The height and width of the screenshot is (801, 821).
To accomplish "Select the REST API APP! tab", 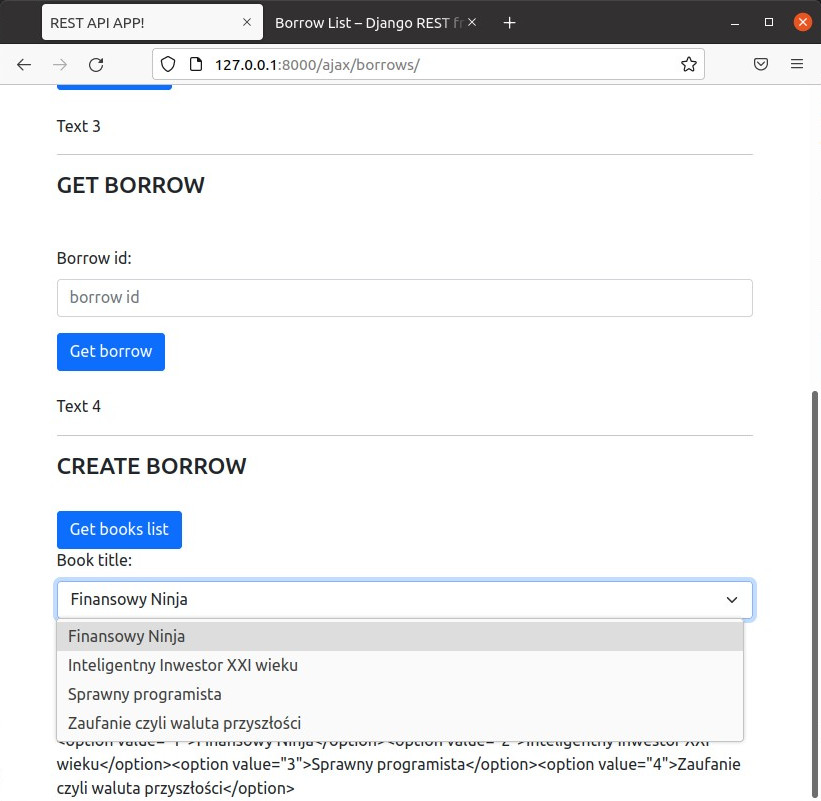I will [140, 22].
